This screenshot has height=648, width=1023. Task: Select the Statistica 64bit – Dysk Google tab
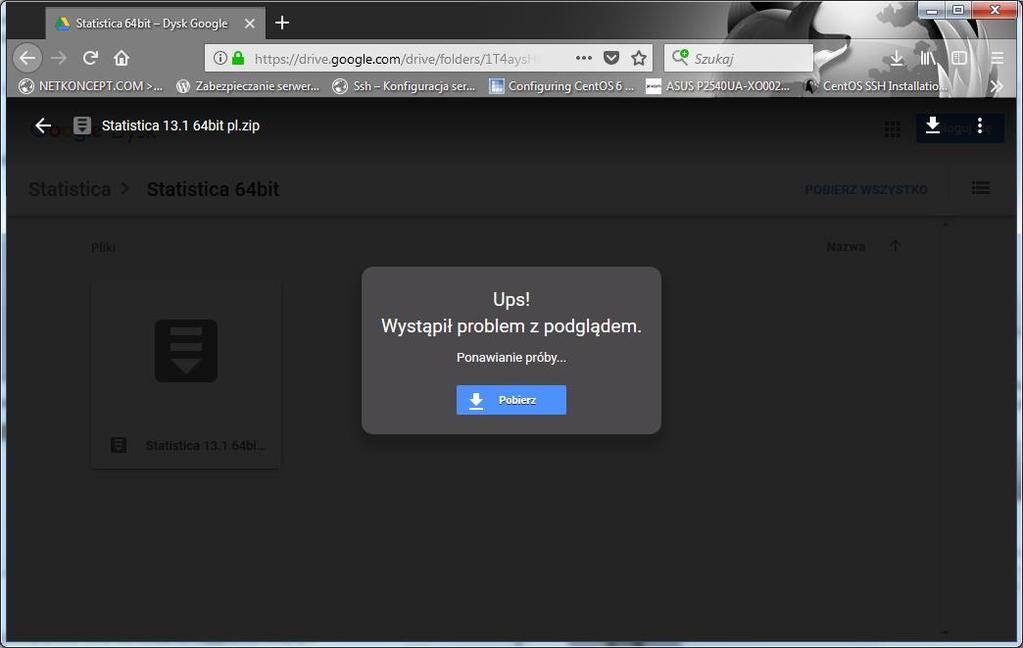pyautogui.click(x=155, y=23)
